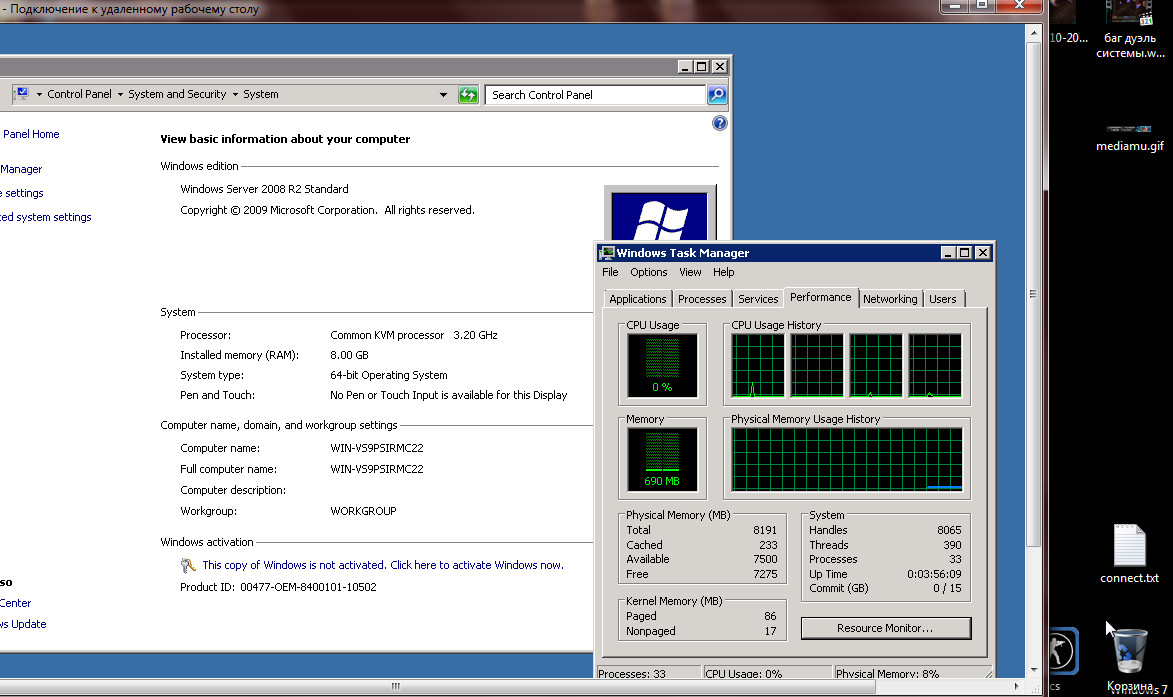Click the Memory 690 MB gauge

click(x=662, y=459)
